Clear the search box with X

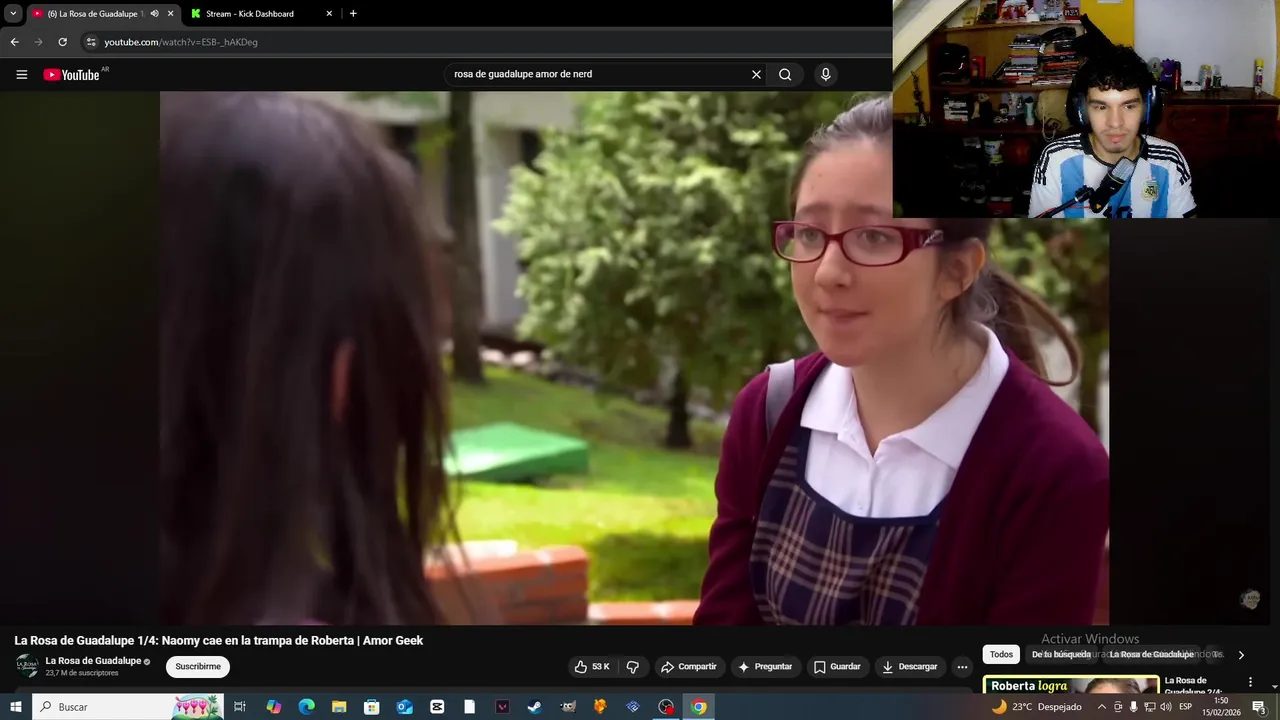tap(756, 74)
